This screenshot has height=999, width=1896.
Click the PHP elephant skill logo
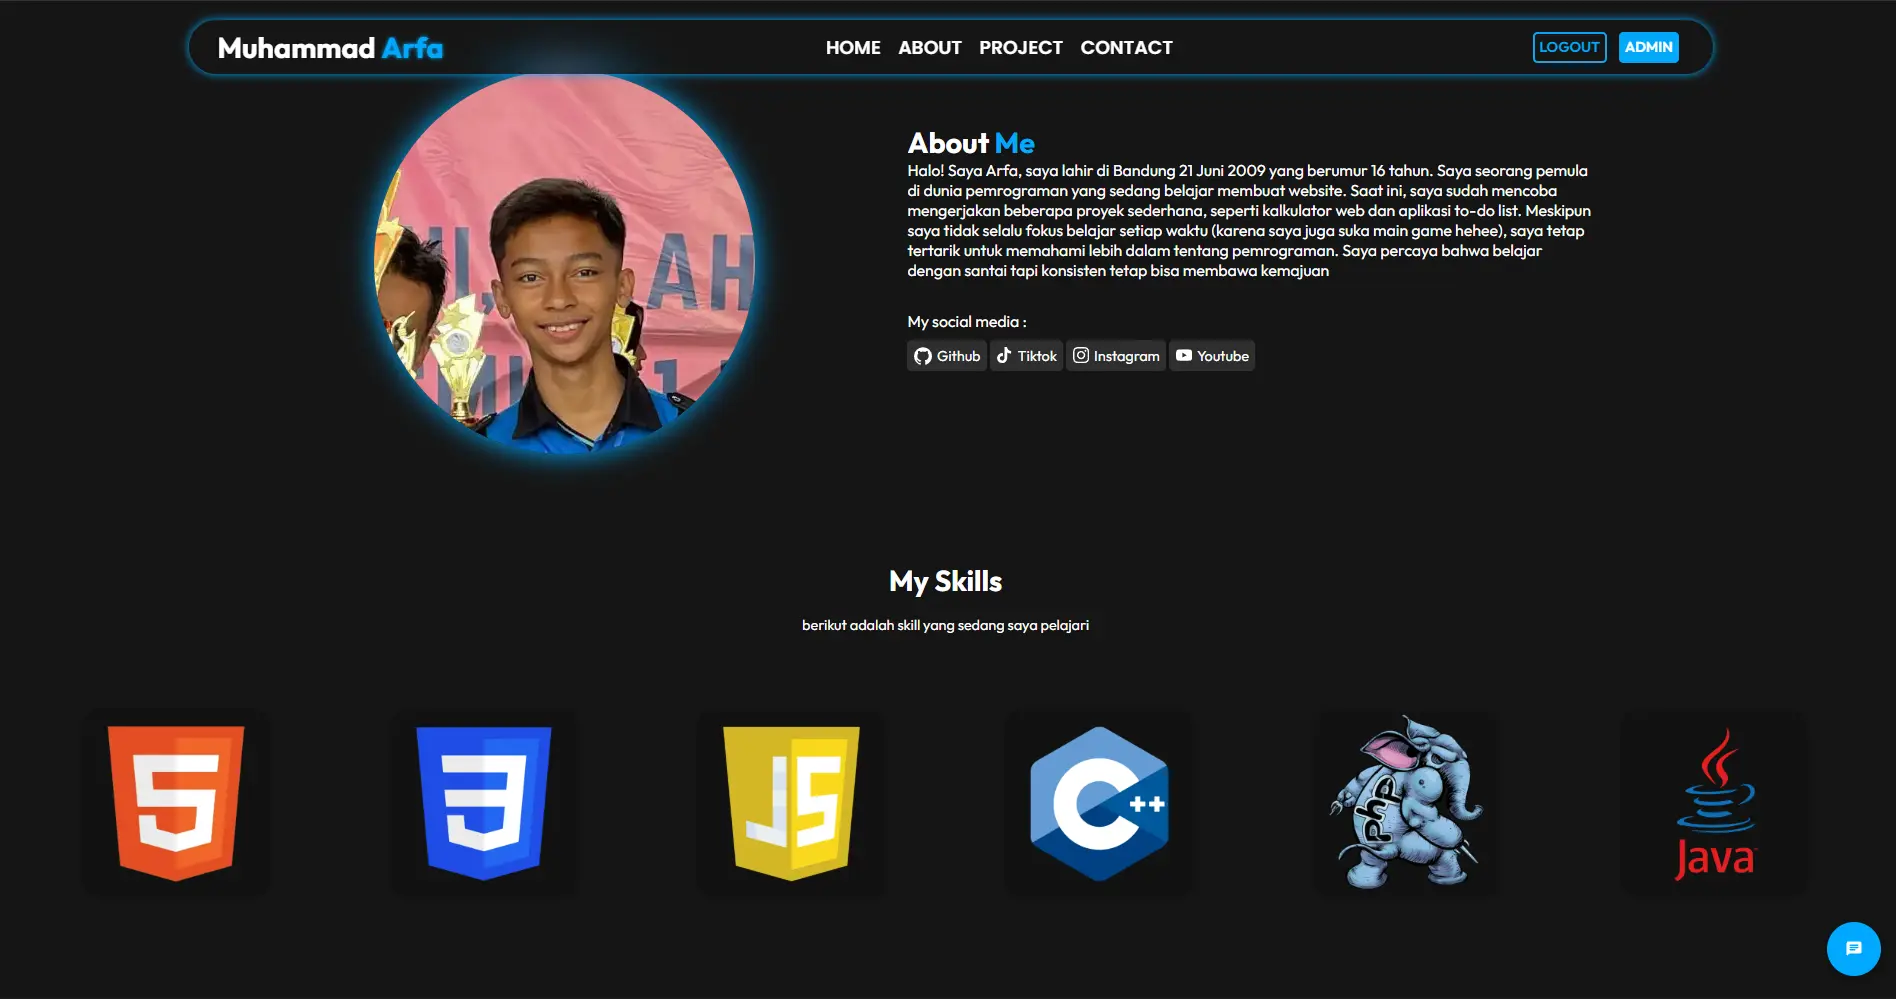(x=1406, y=803)
